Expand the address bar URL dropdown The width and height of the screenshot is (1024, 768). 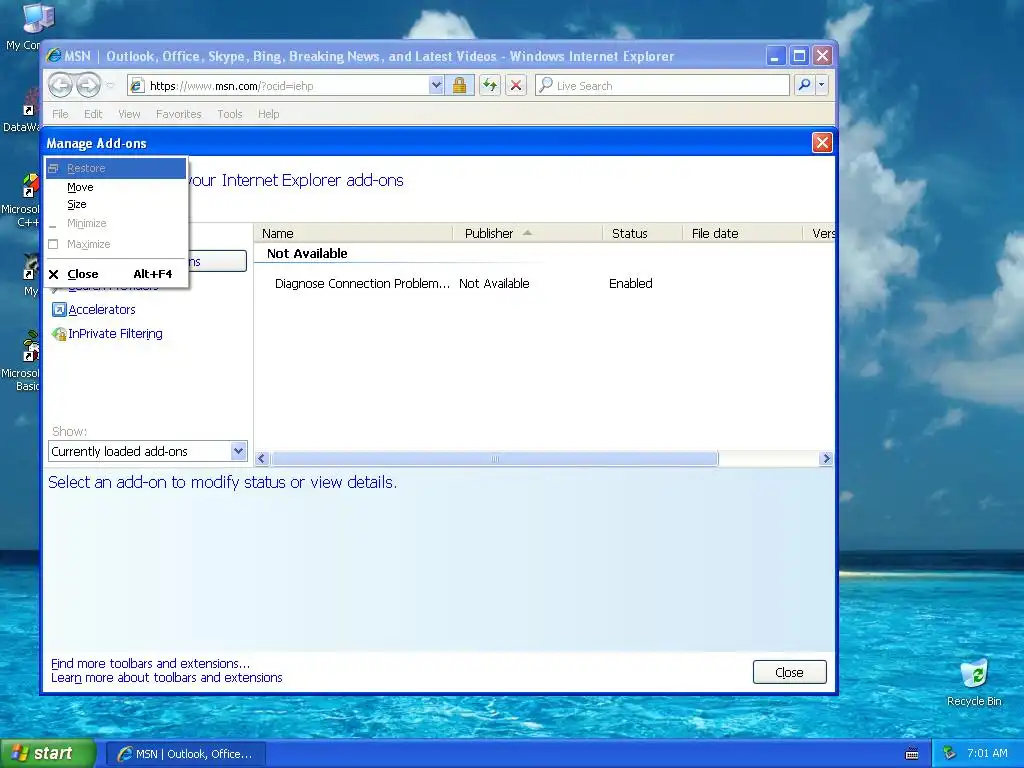[436, 85]
